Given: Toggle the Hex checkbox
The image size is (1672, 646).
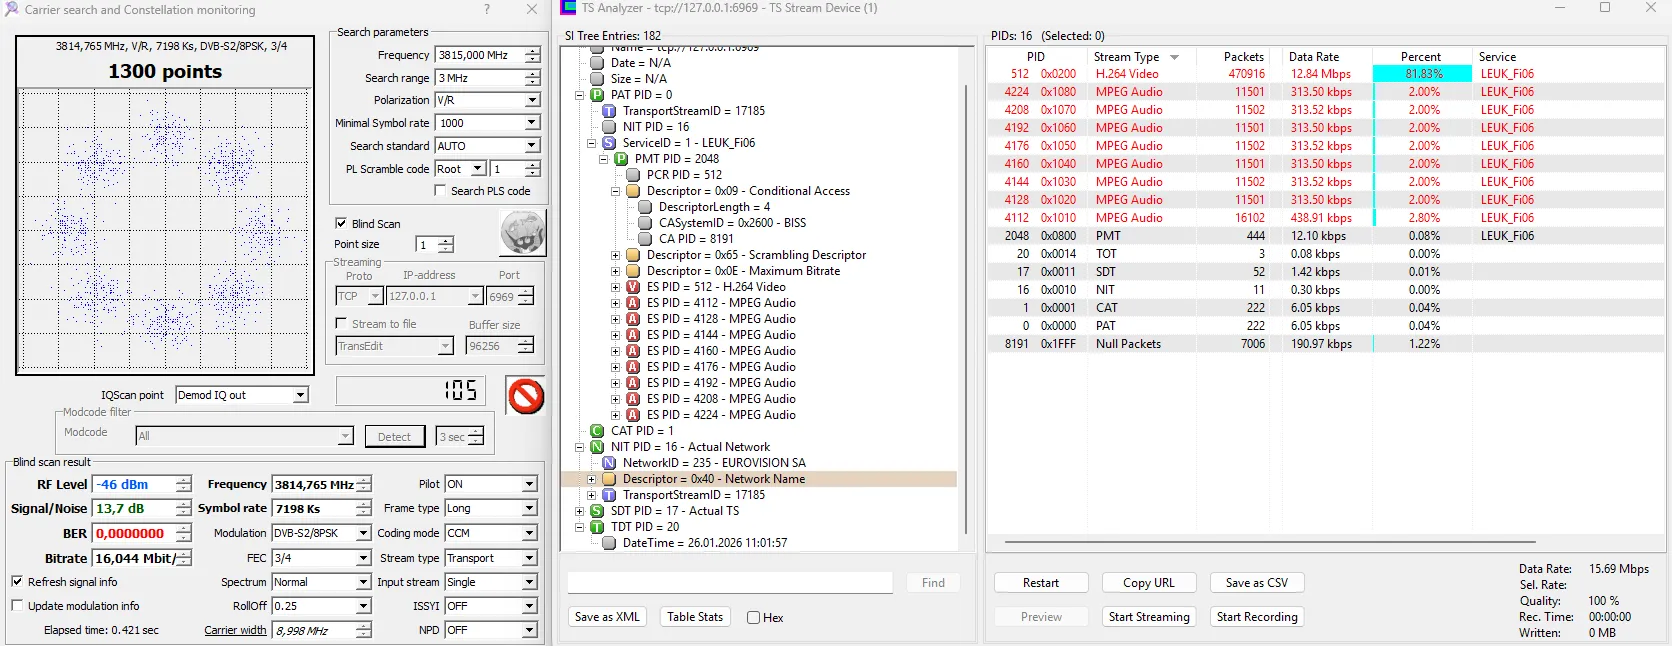Looking at the screenshot, I should 754,618.
